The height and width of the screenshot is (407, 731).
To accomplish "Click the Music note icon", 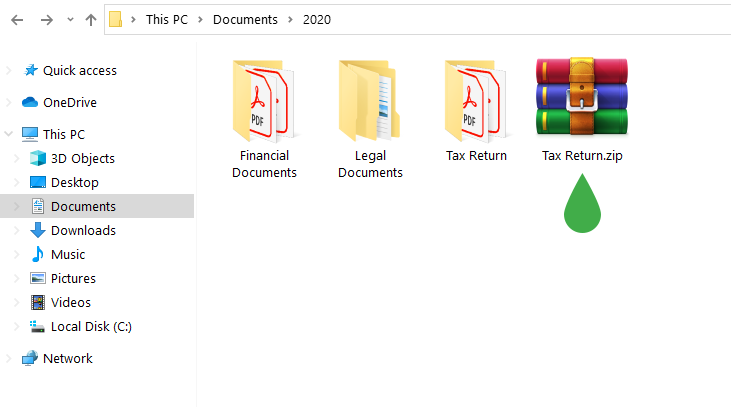I will [x=38, y=254].
